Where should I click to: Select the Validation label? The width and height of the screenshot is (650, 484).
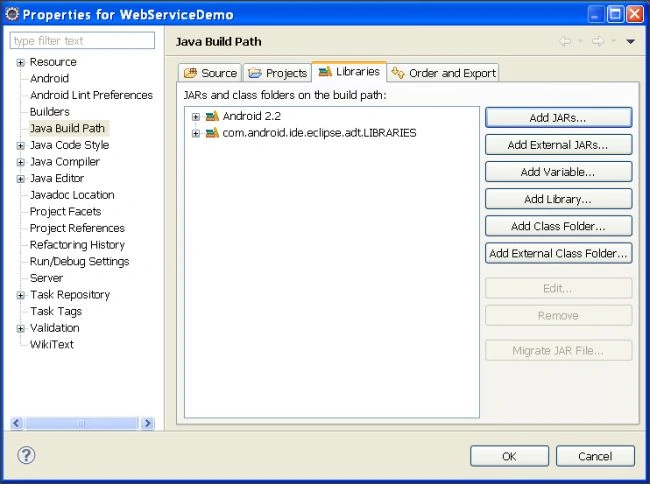(54, 328)
